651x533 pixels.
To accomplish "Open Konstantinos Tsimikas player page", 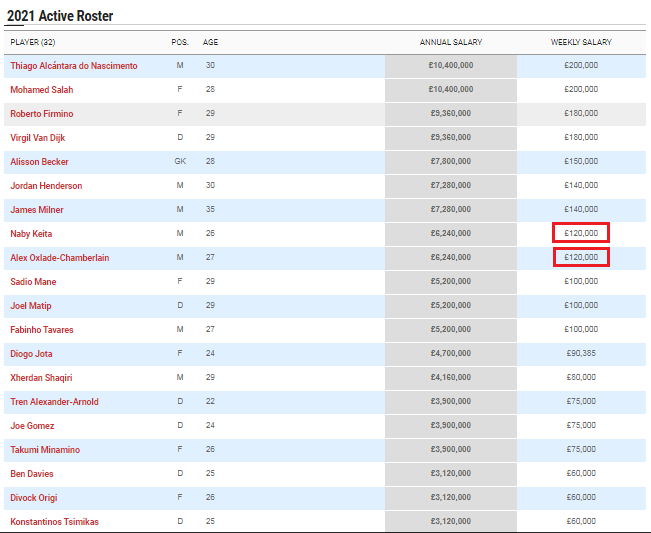I will 54,522.
